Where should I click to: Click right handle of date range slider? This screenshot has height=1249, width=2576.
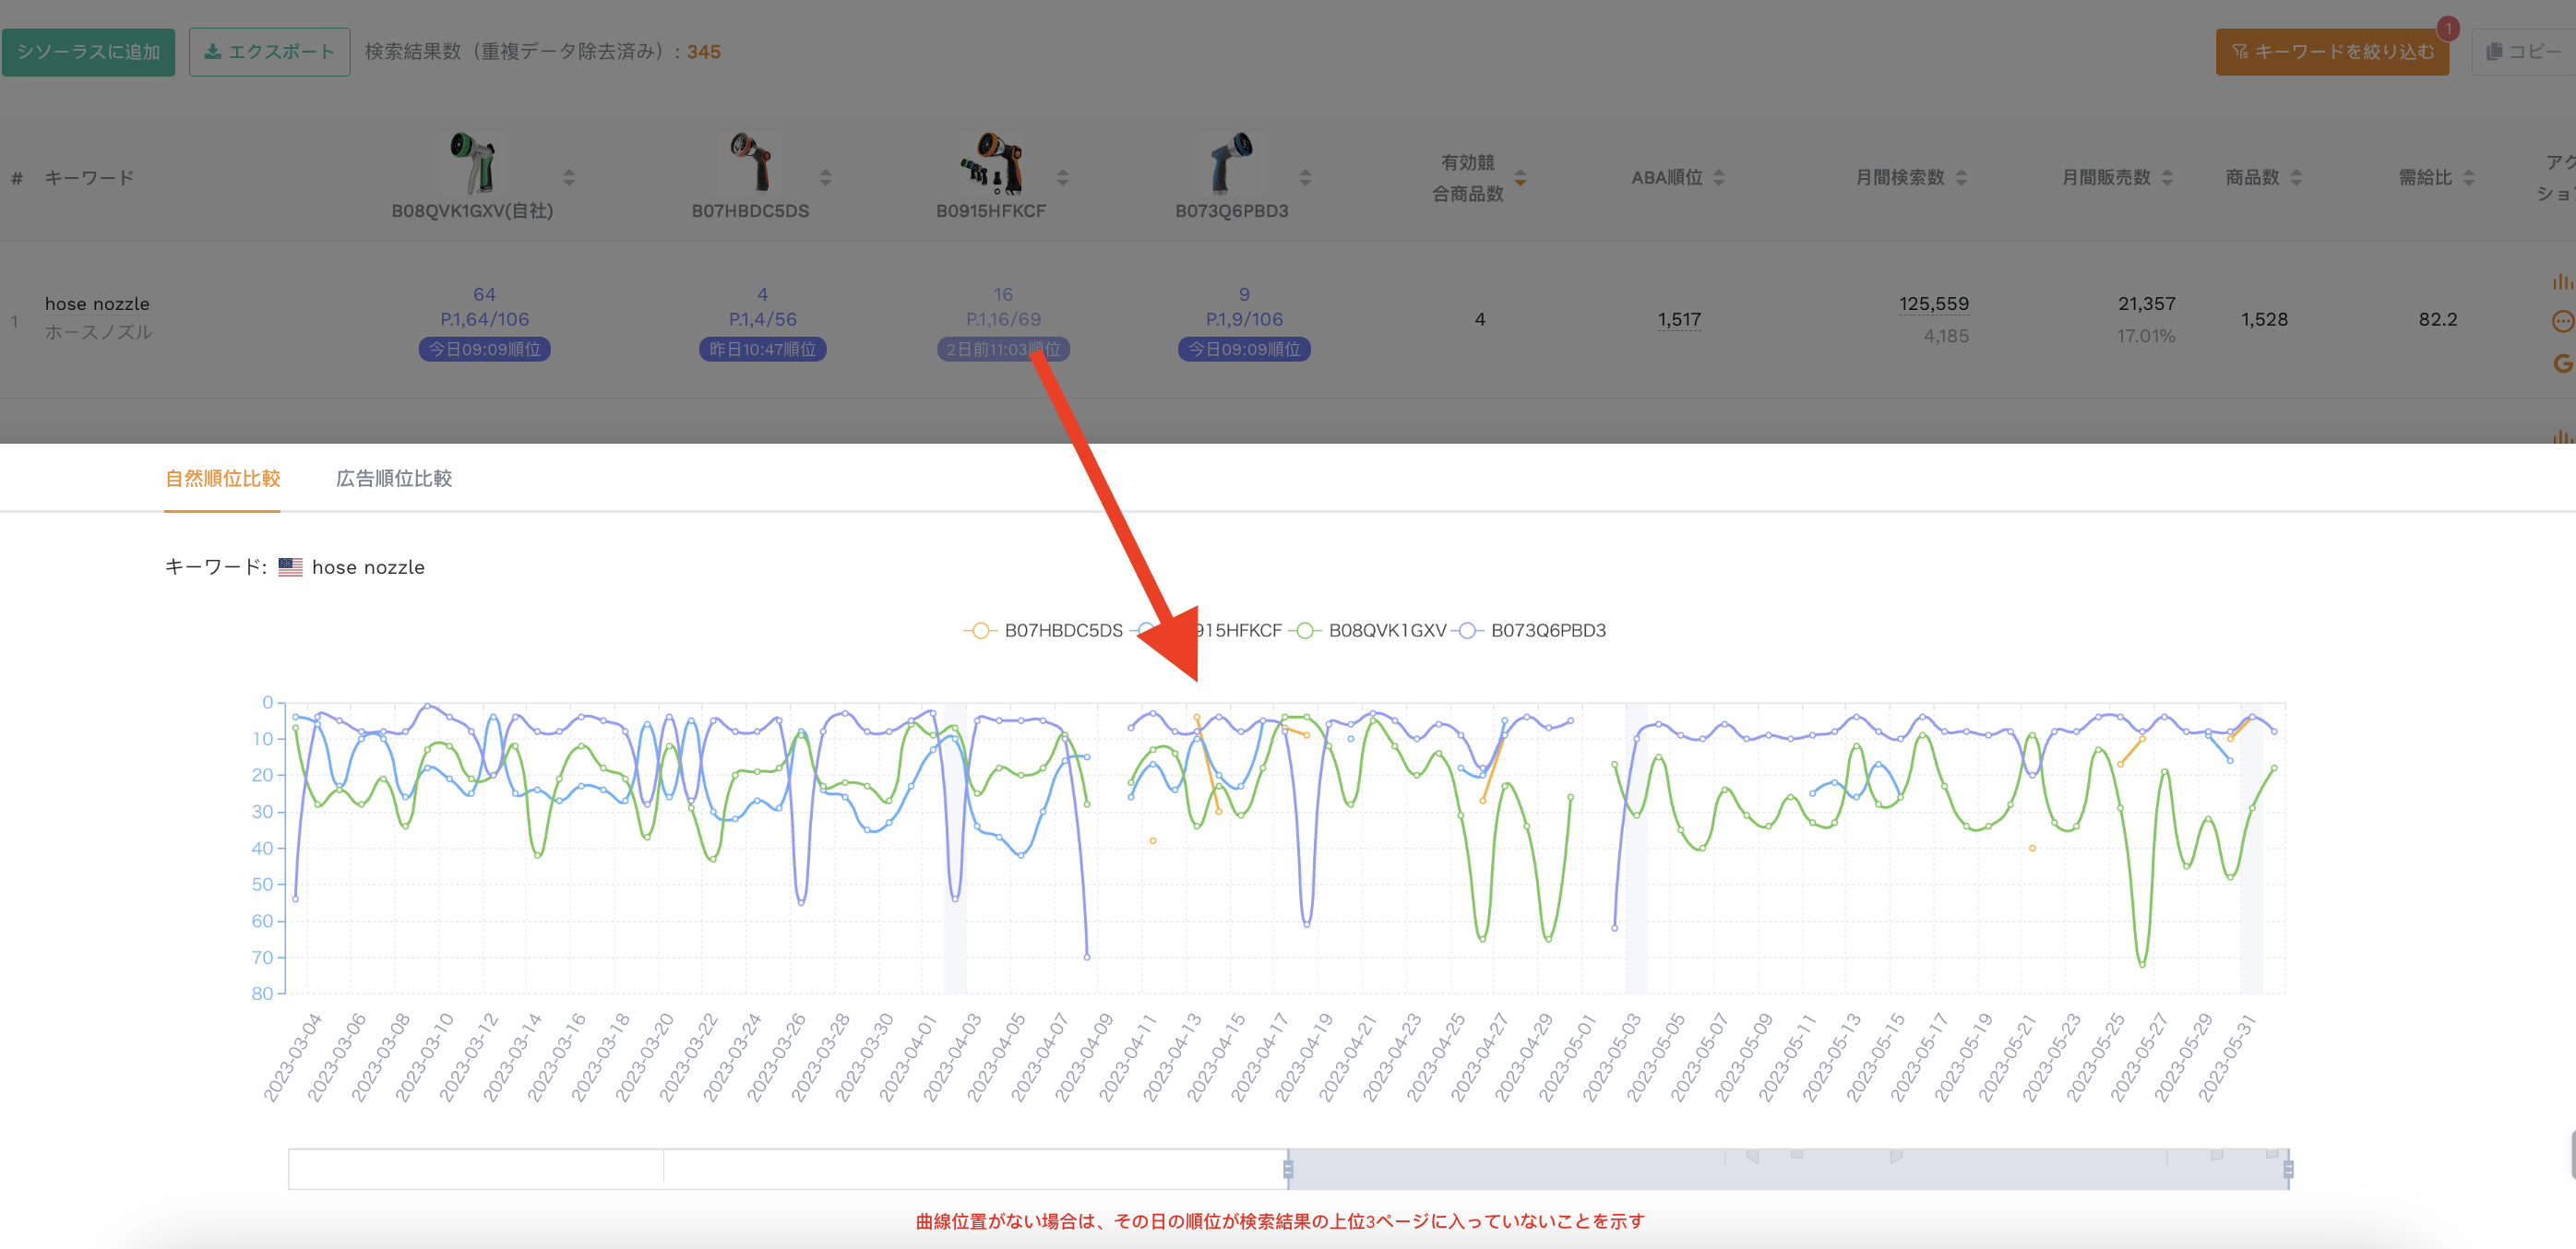coord(2288,1169)
